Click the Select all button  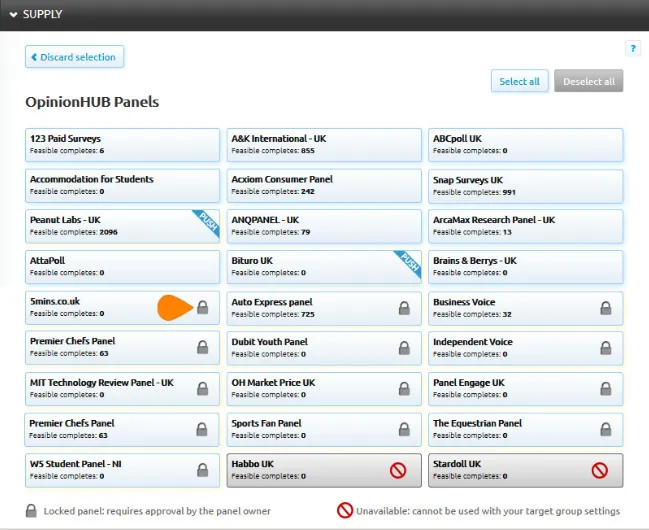tap(519, 81)
